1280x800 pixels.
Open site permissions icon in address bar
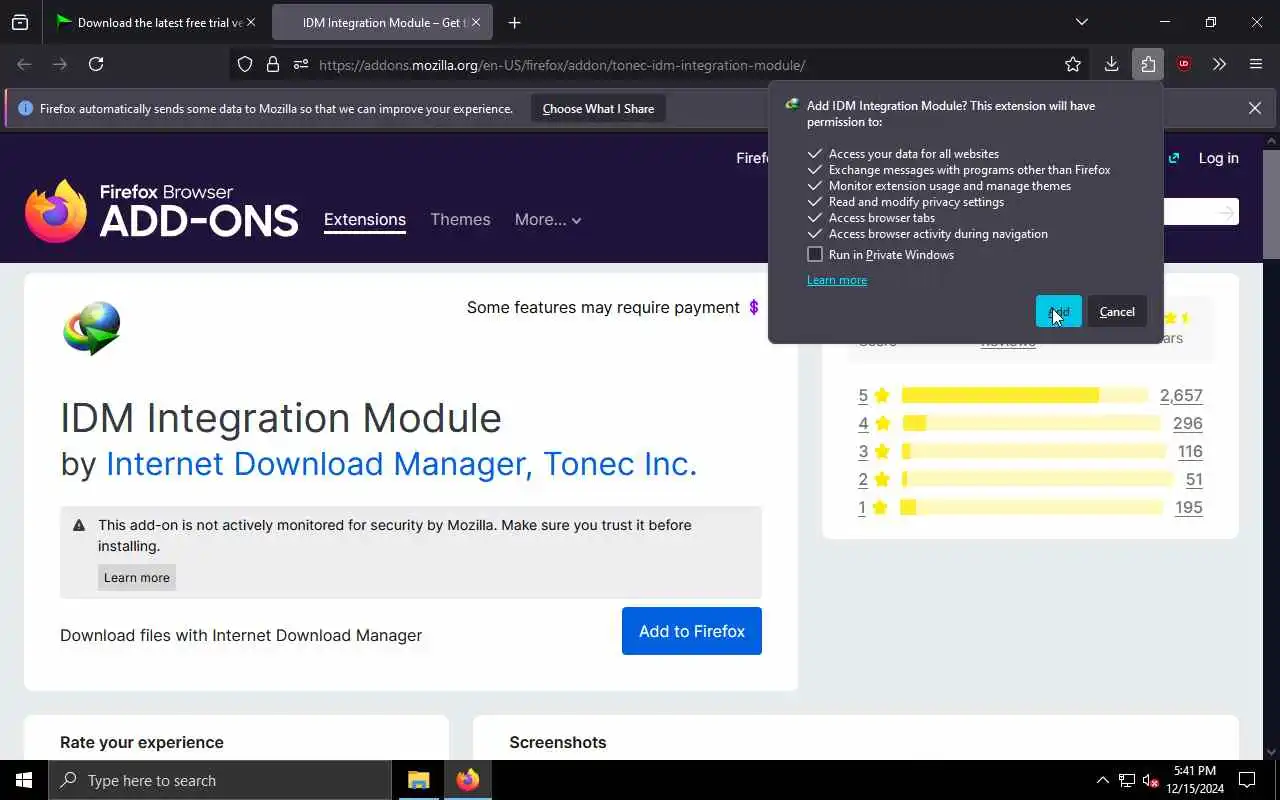tap(300, 64)
